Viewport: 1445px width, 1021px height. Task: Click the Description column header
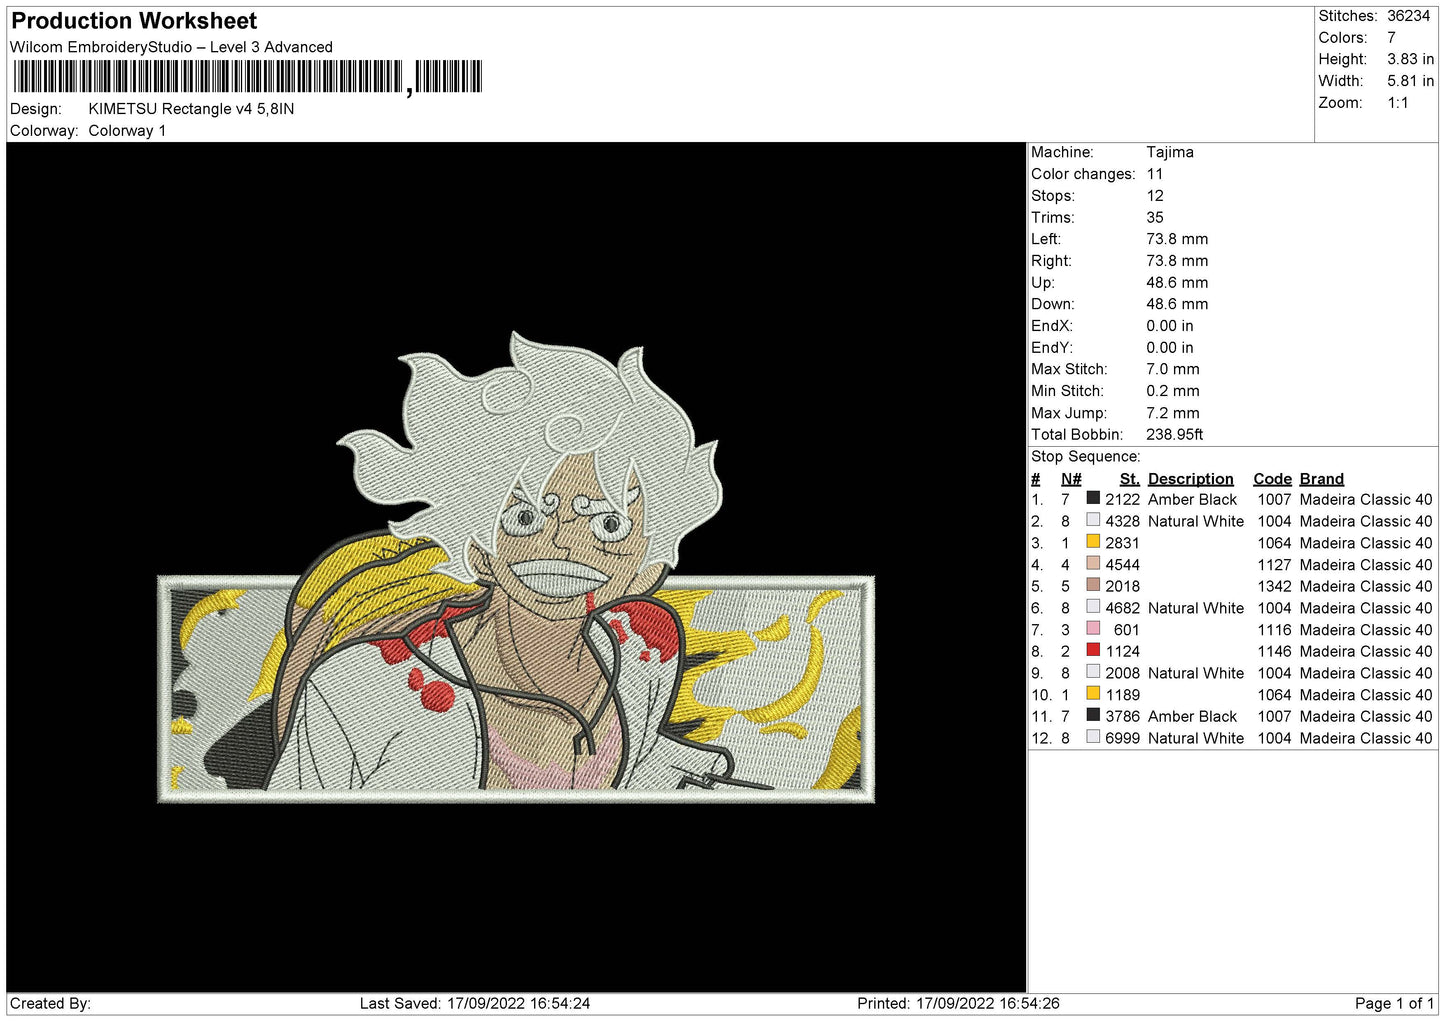pyautogui.click(x=1190, y=479)
